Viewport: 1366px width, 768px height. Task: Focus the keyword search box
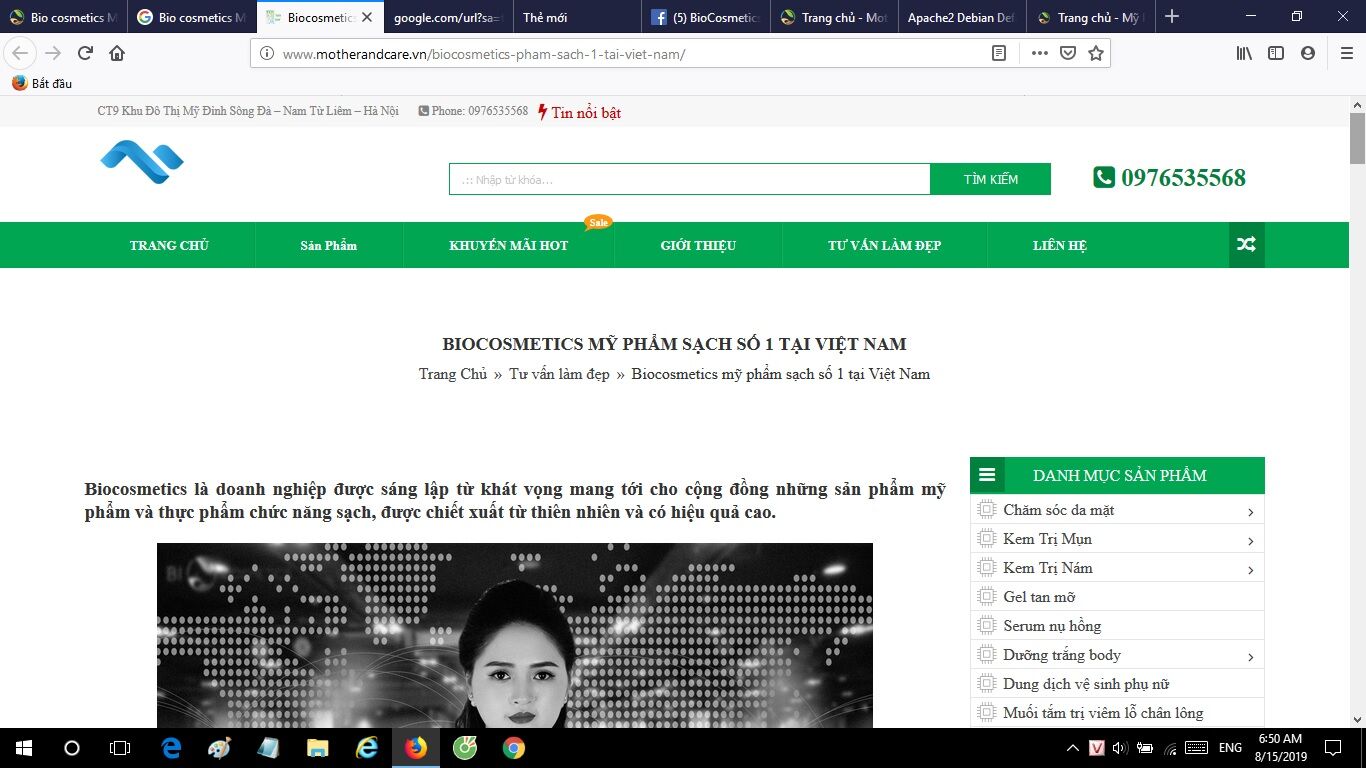tap(690, 179)
